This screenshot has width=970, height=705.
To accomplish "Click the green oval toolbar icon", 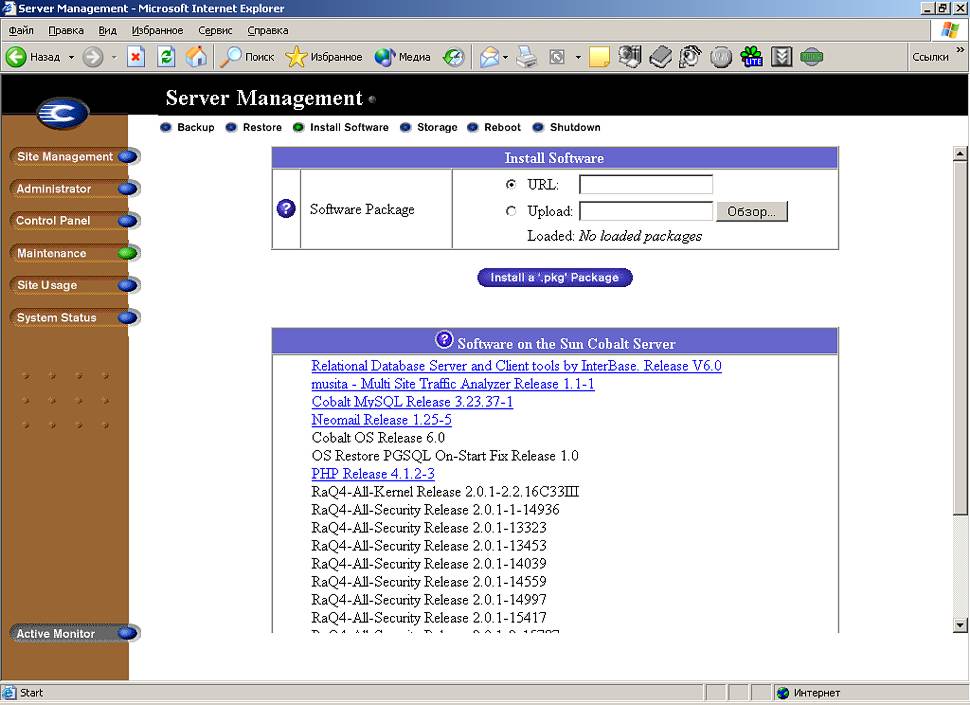I will coord(812,57).
